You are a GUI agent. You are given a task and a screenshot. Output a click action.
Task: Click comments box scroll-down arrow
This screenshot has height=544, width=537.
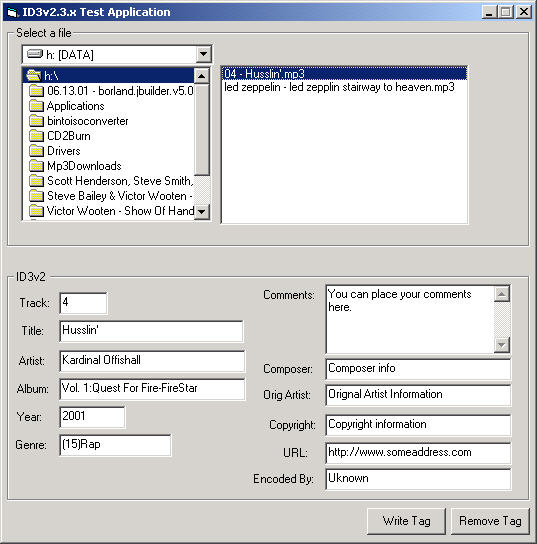click(502, 345)
